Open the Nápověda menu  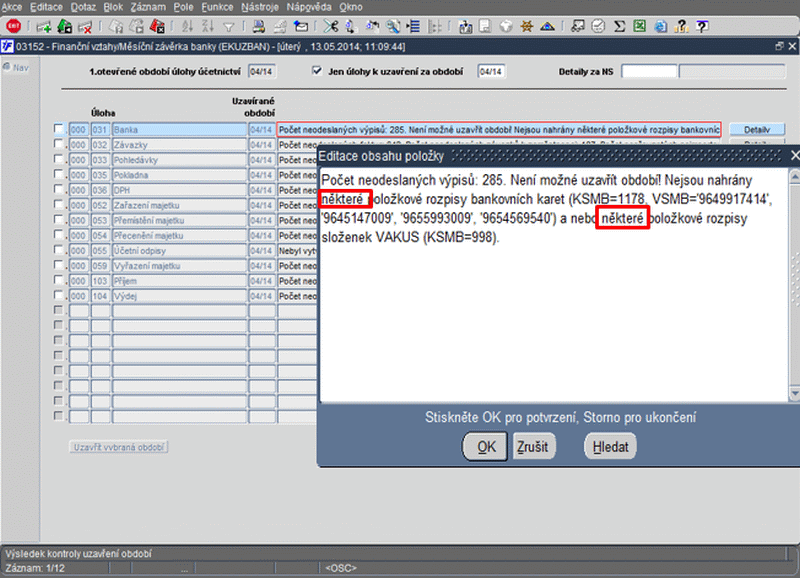pyautogui.click(x=309, y=7)
